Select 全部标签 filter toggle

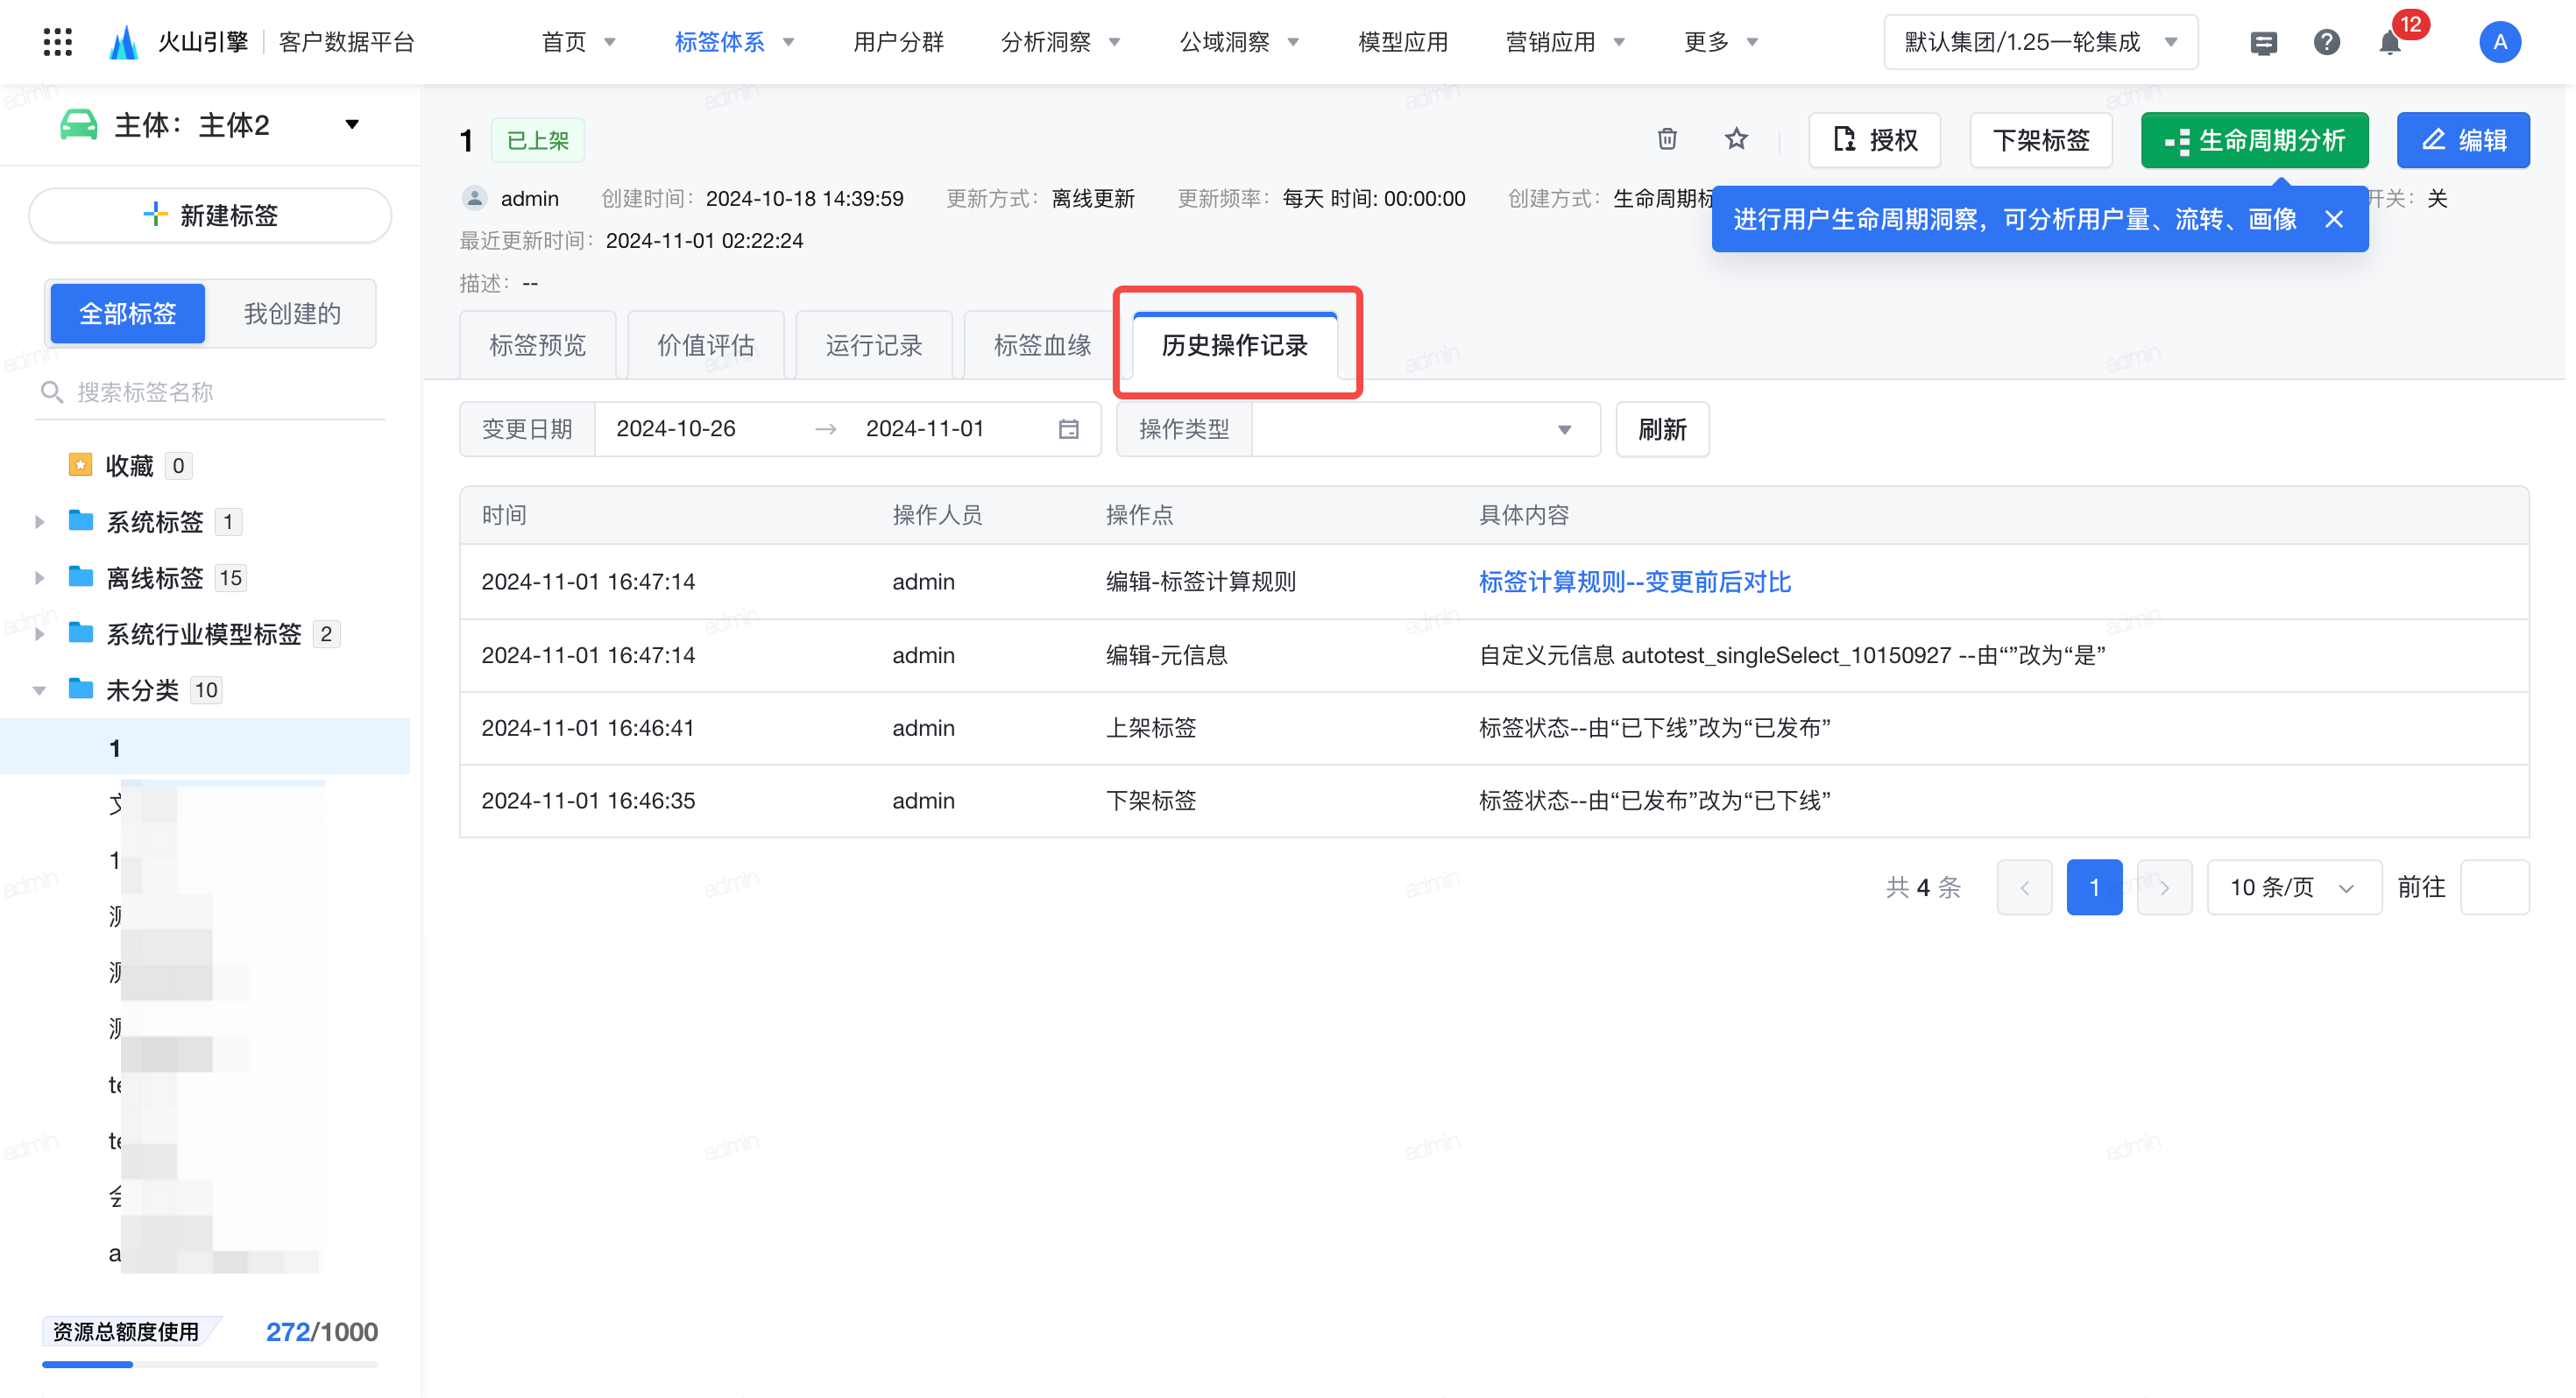tap(128, 313)
